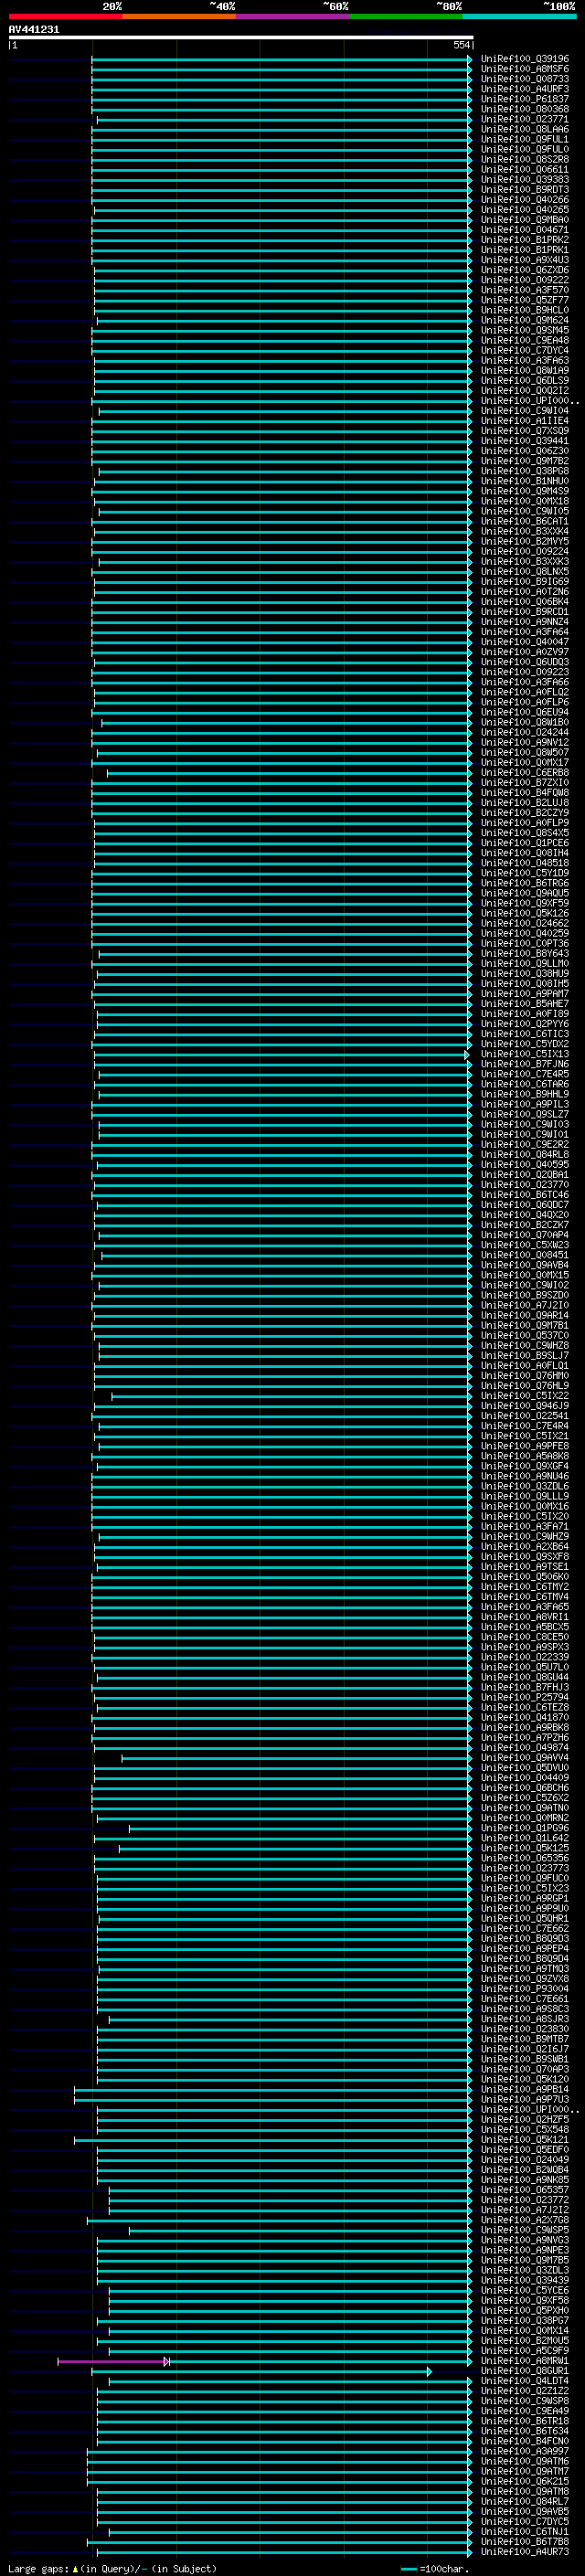Click the purple ~60% identity legend bar
This screenshot has height=2576, width=585.
tap(293, 16)
